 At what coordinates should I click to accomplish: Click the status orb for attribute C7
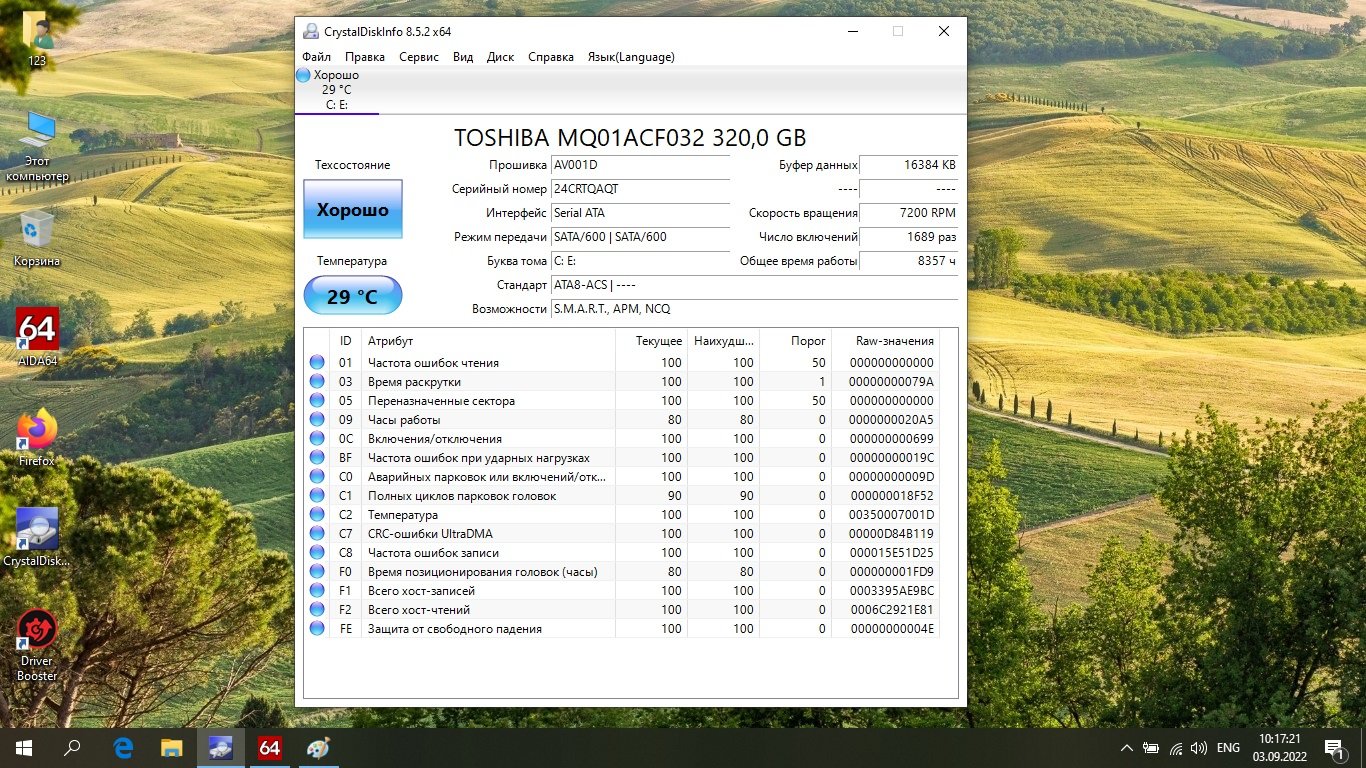tap(317, 534)
